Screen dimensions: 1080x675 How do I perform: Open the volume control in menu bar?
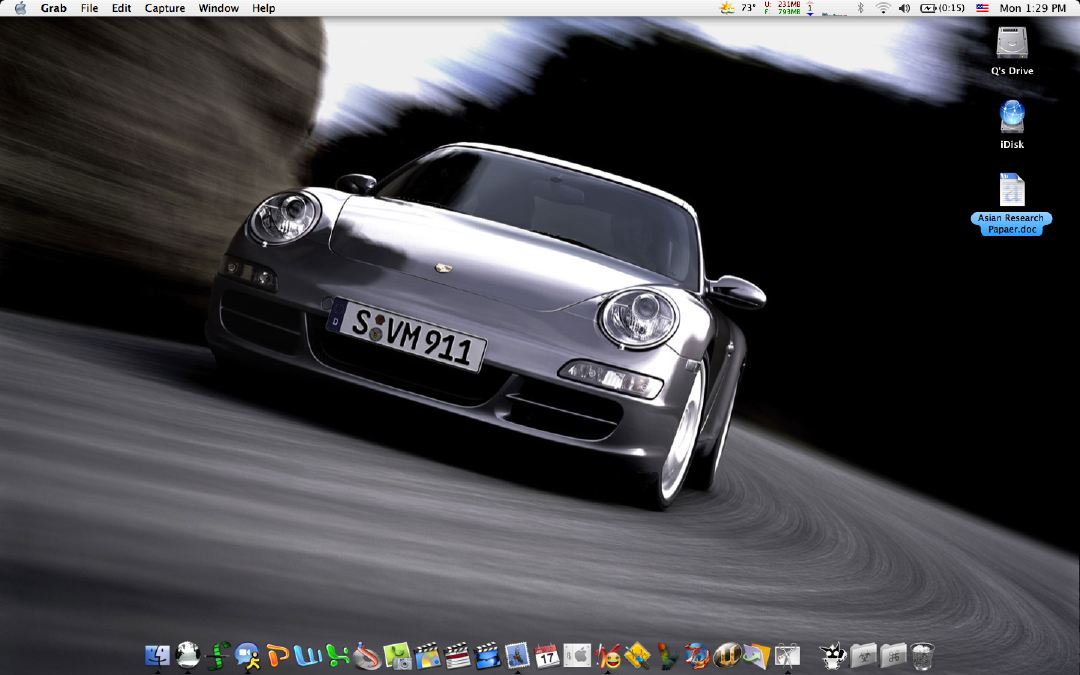point(905,8)
